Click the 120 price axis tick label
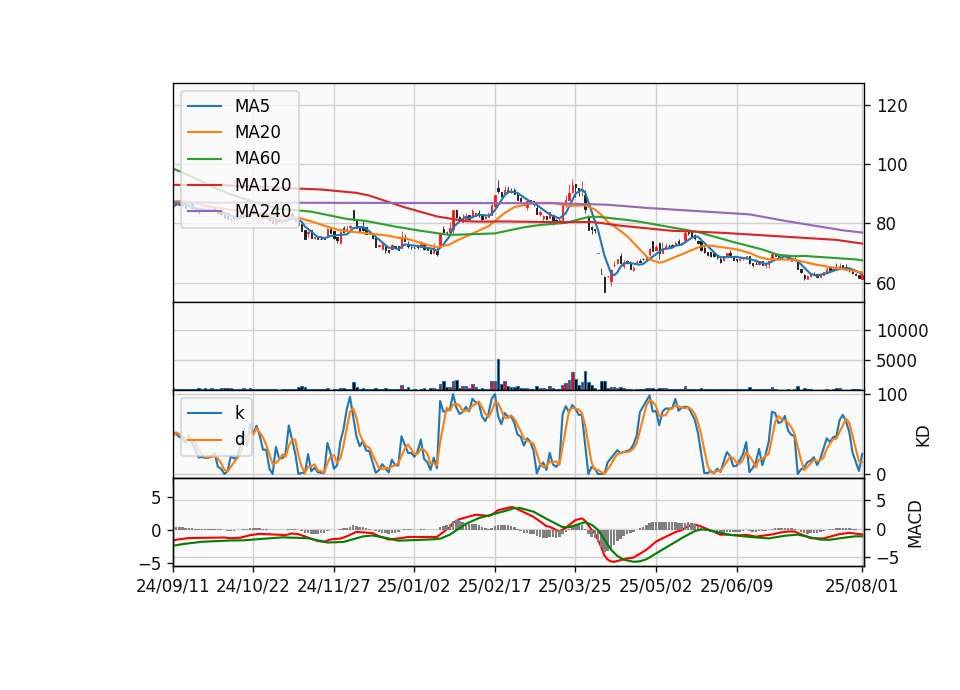960x690 pixels. pos(892,106)
